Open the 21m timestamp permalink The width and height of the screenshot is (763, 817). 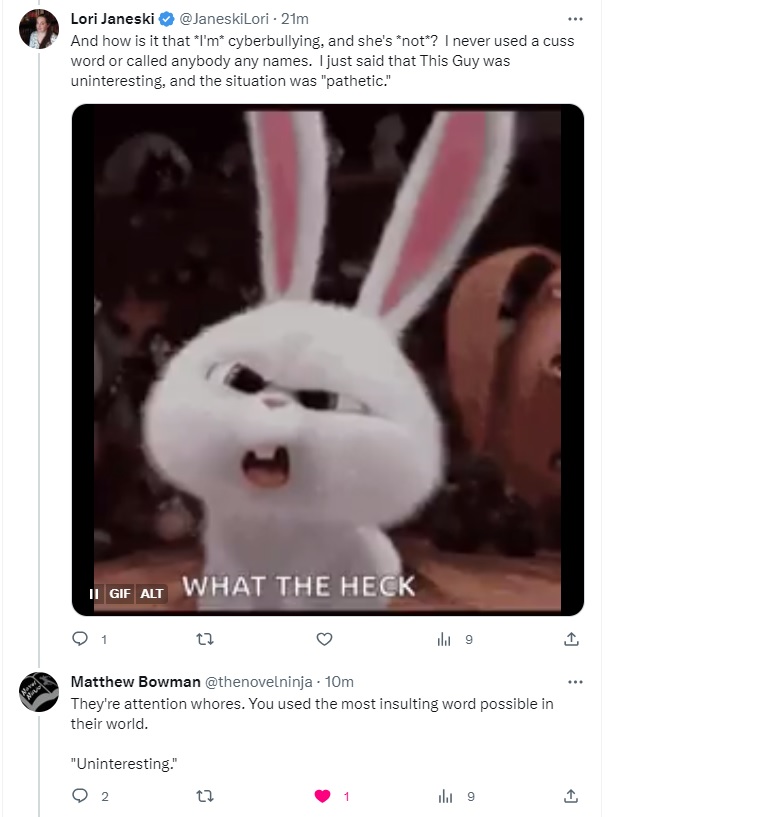tap(295, 19)
